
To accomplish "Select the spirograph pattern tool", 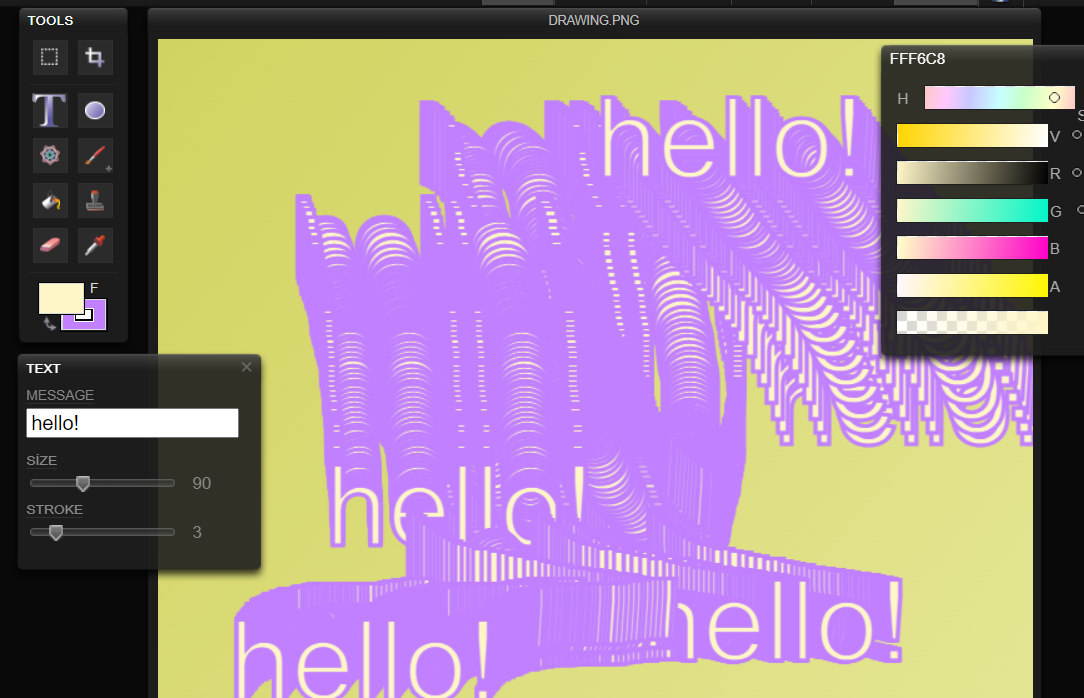I will coord(49,155).
